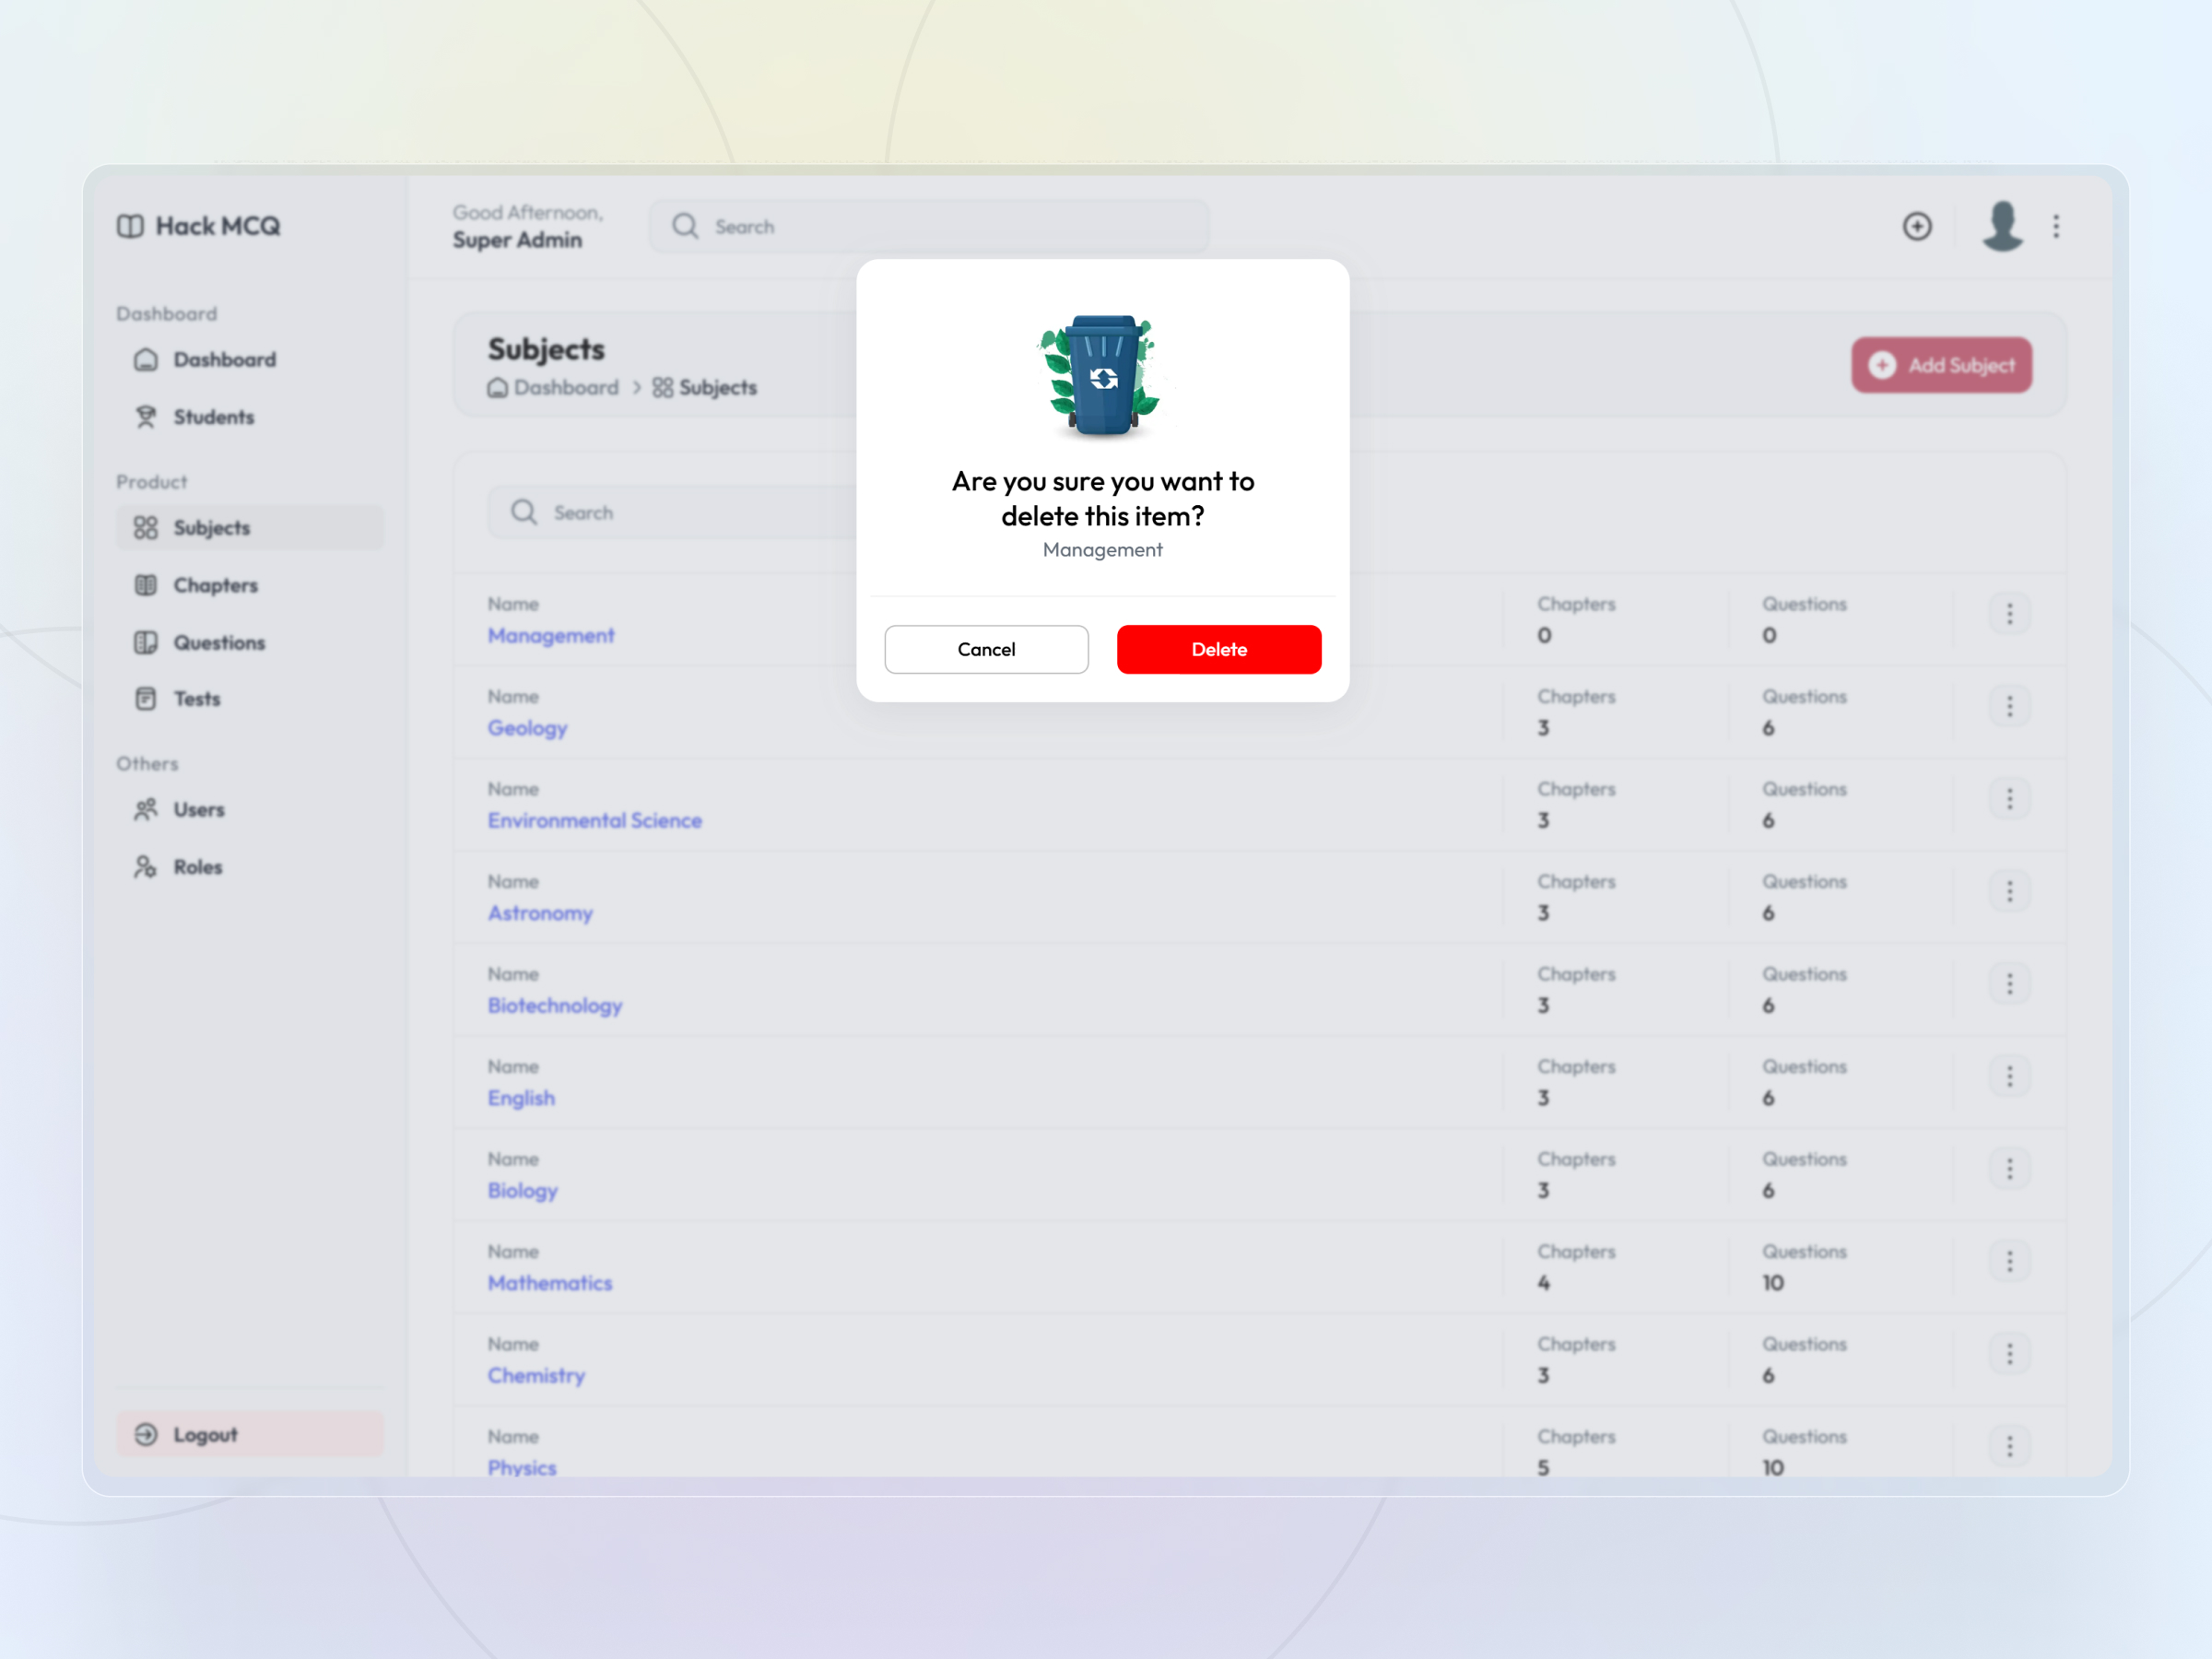Click the Hack MCQ logo icon
This screenshot has width=2212, height=1659.
[x=131, y=226]
